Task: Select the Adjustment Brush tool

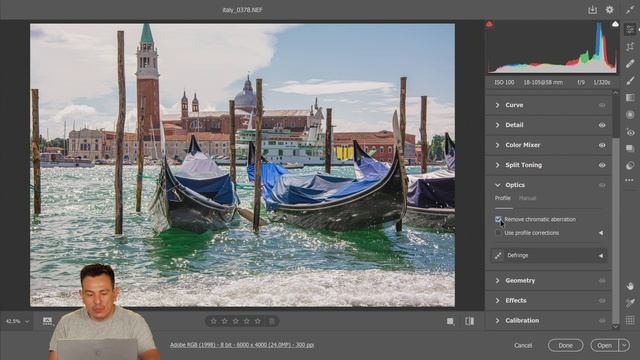Action: point(630,81)
